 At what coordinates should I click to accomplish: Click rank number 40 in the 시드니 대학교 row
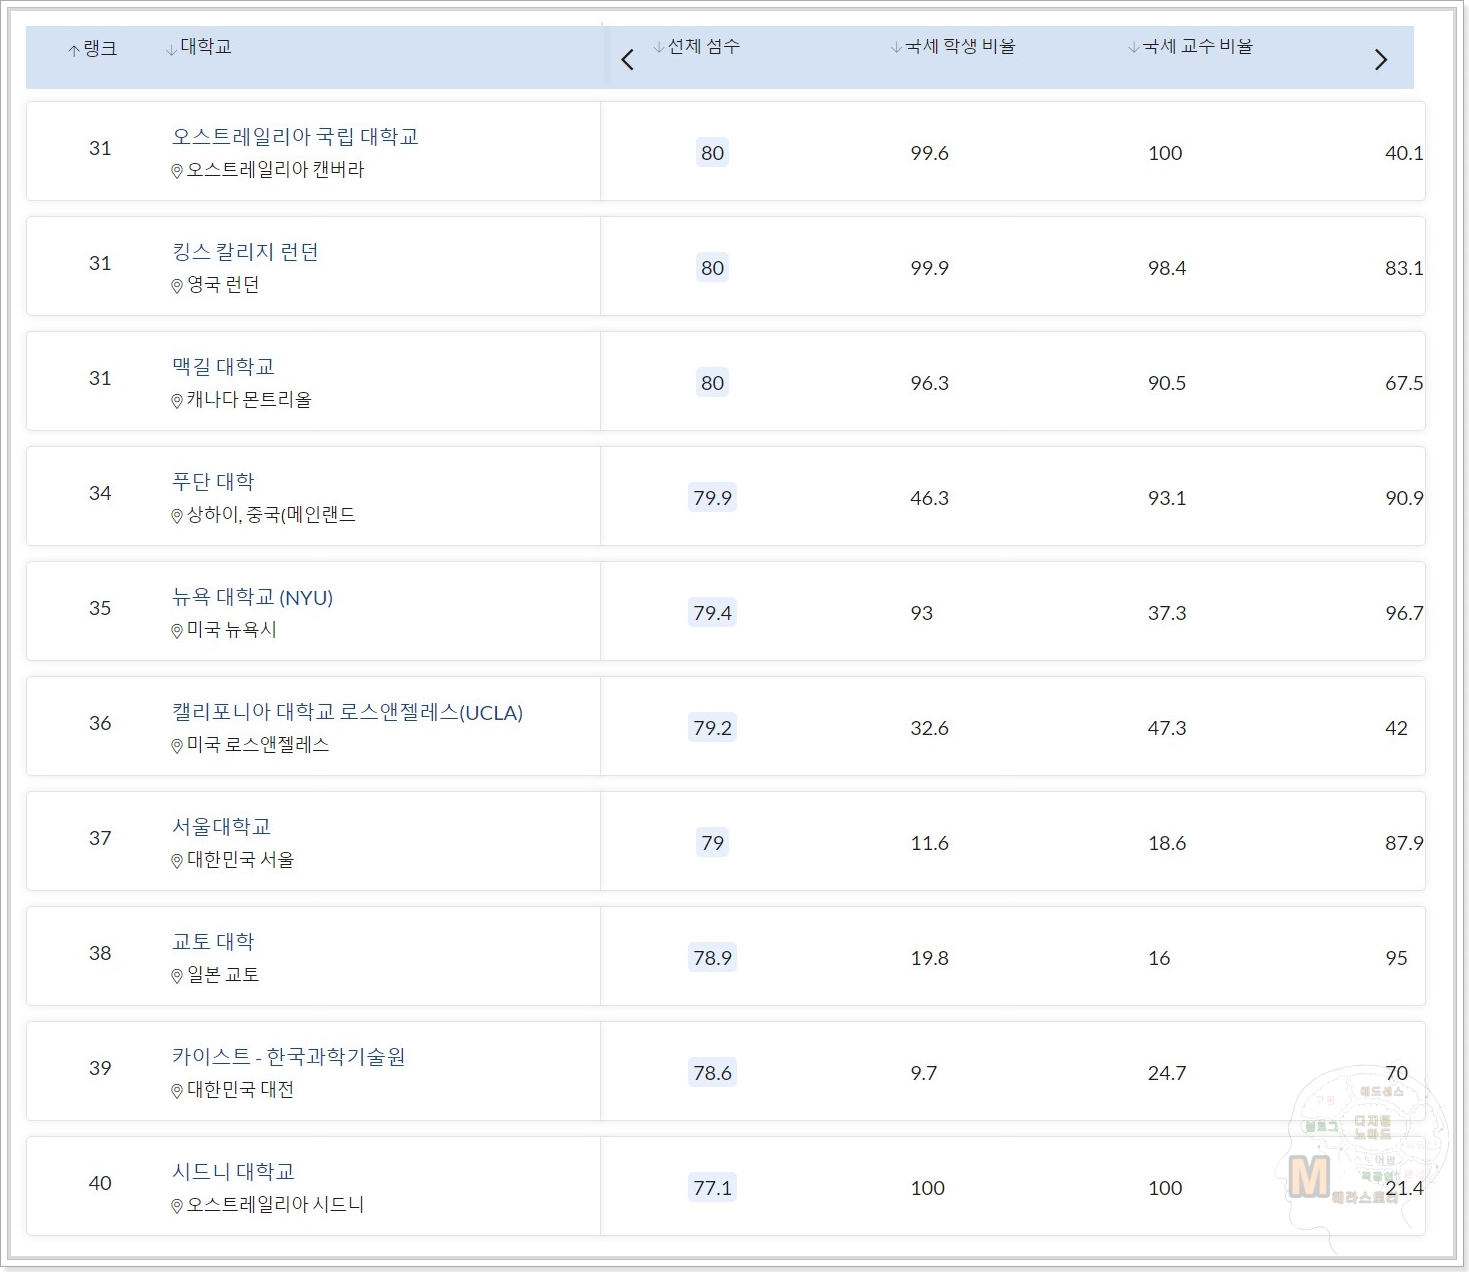[100, 1183]
